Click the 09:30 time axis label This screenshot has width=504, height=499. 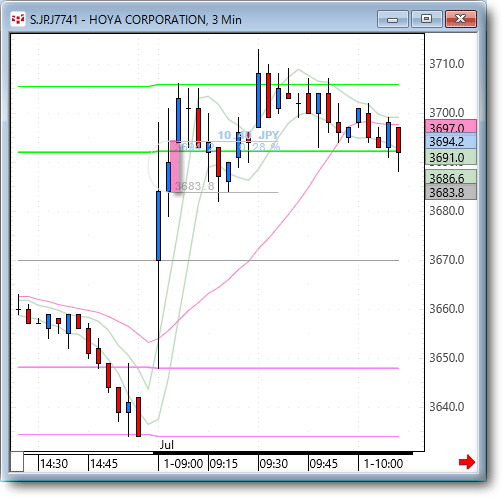274,464
